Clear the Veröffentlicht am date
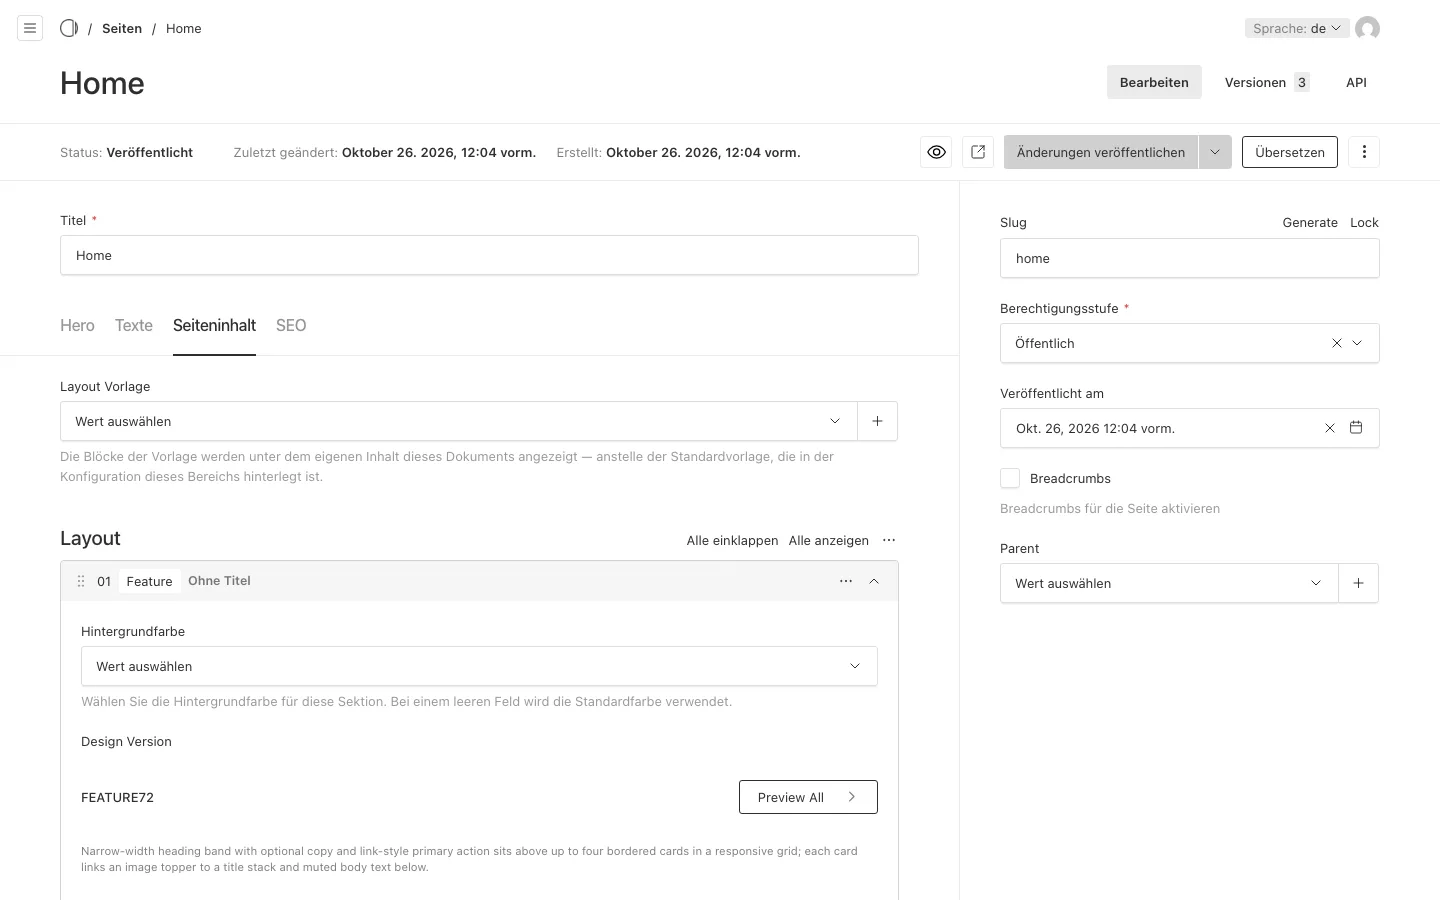Image resolution: width=1440 pixels, height=900 pixels. (x=1330, y=428)
